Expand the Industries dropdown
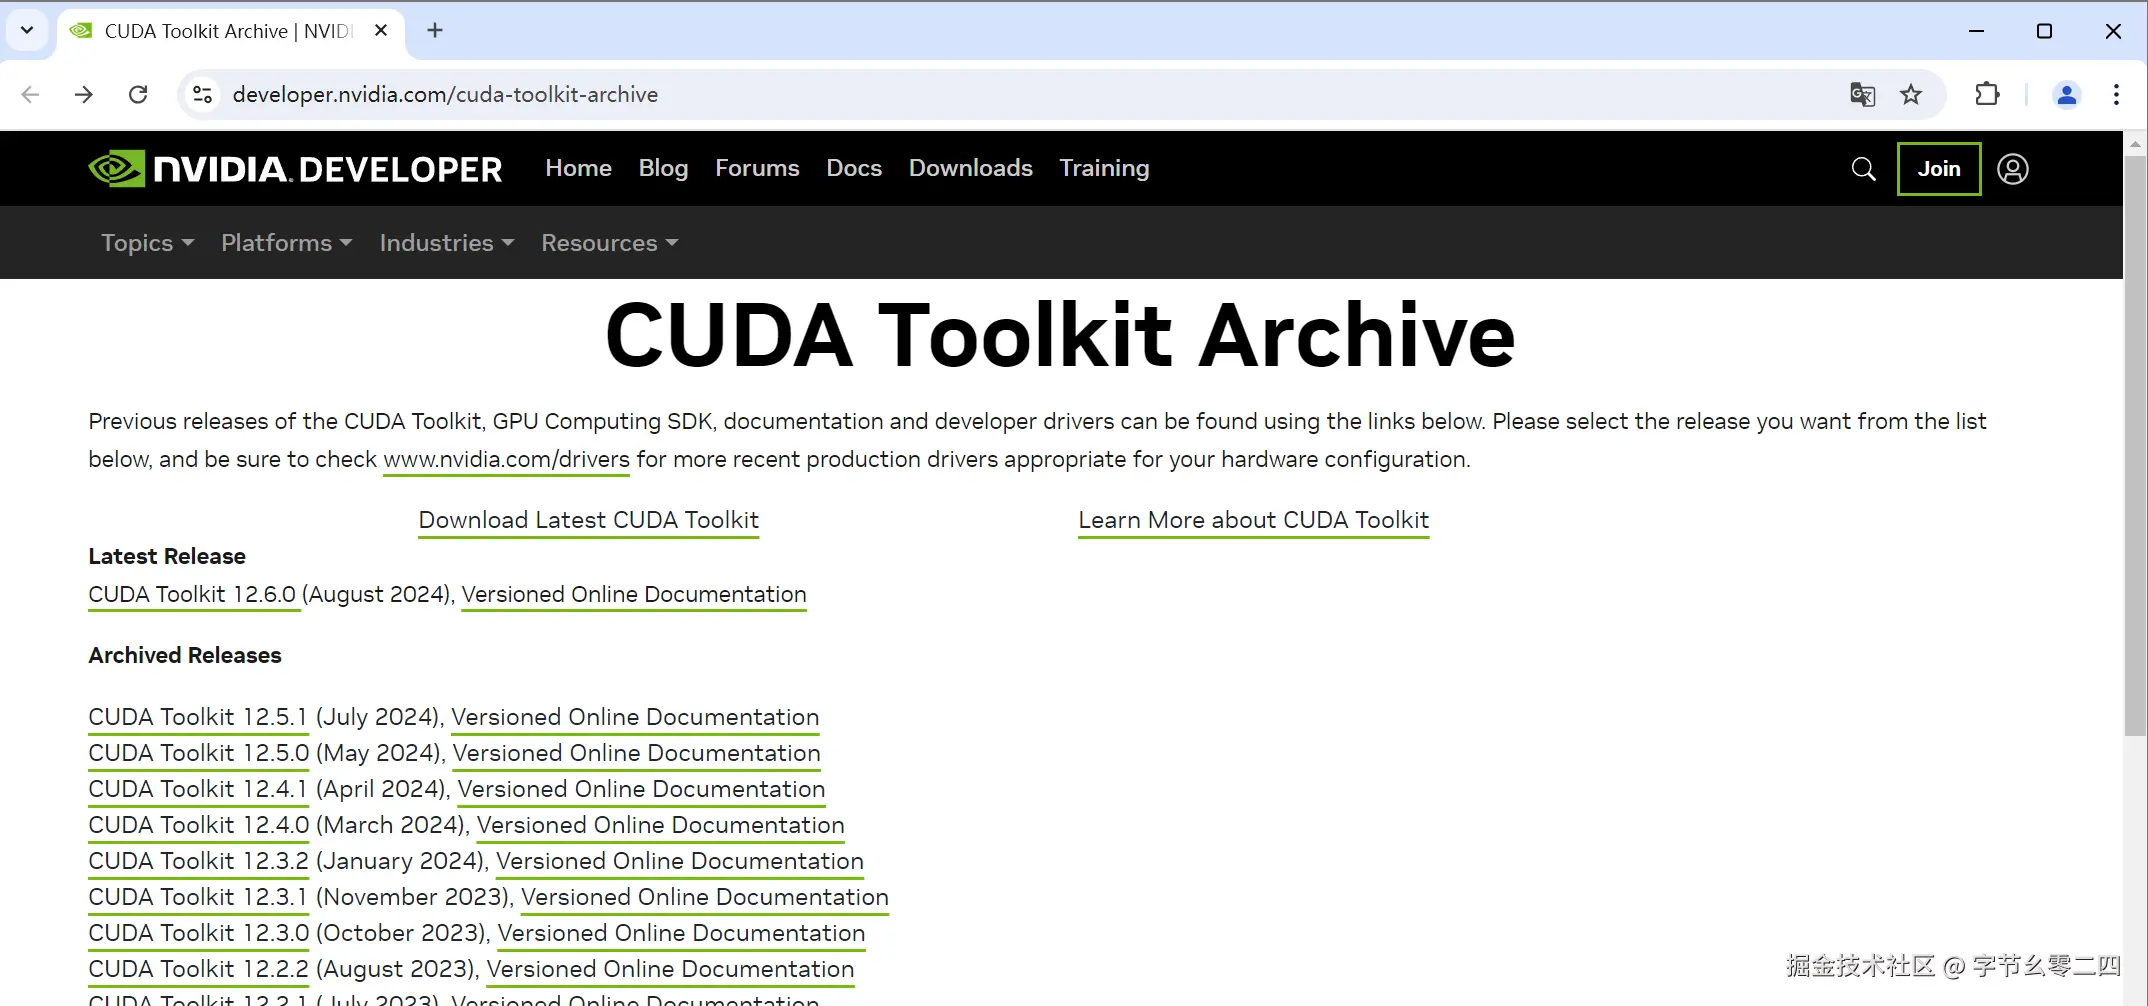This screenshot has width=2148, height=1006. pos(446,243)
